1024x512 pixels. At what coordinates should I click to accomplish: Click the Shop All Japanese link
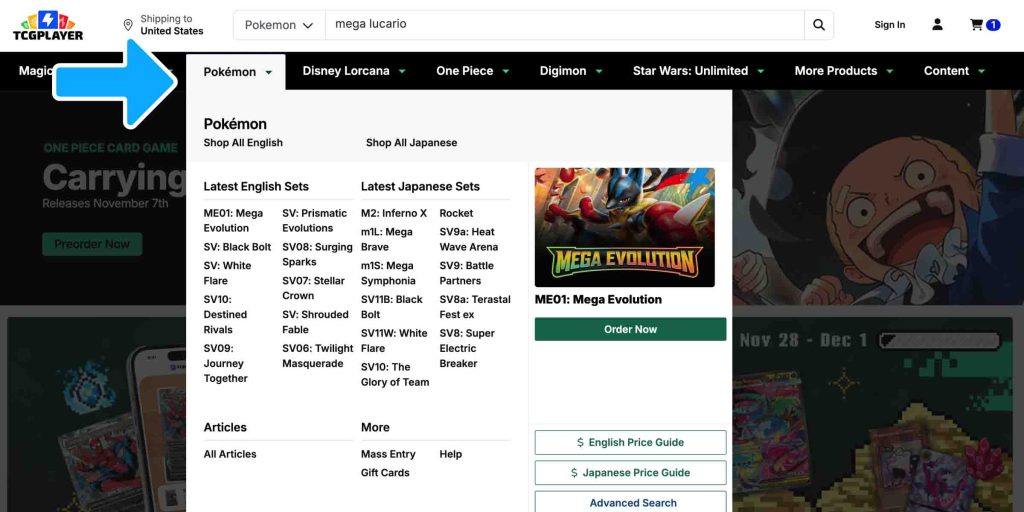tap(411, 143)
